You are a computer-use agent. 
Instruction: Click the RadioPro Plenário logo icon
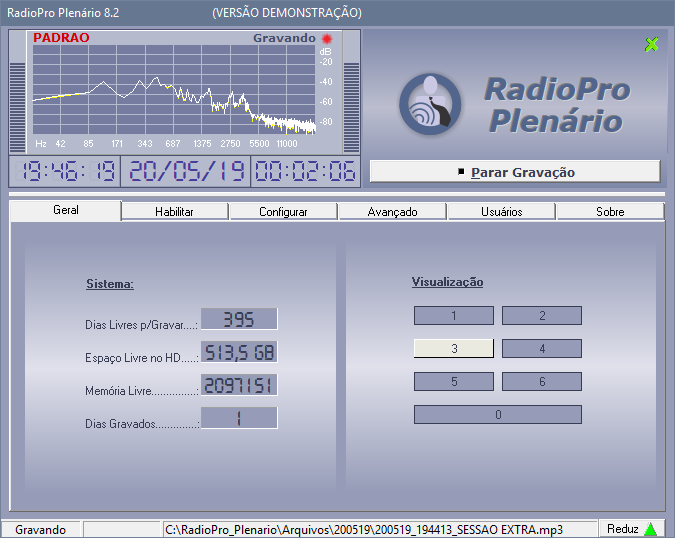430,104
